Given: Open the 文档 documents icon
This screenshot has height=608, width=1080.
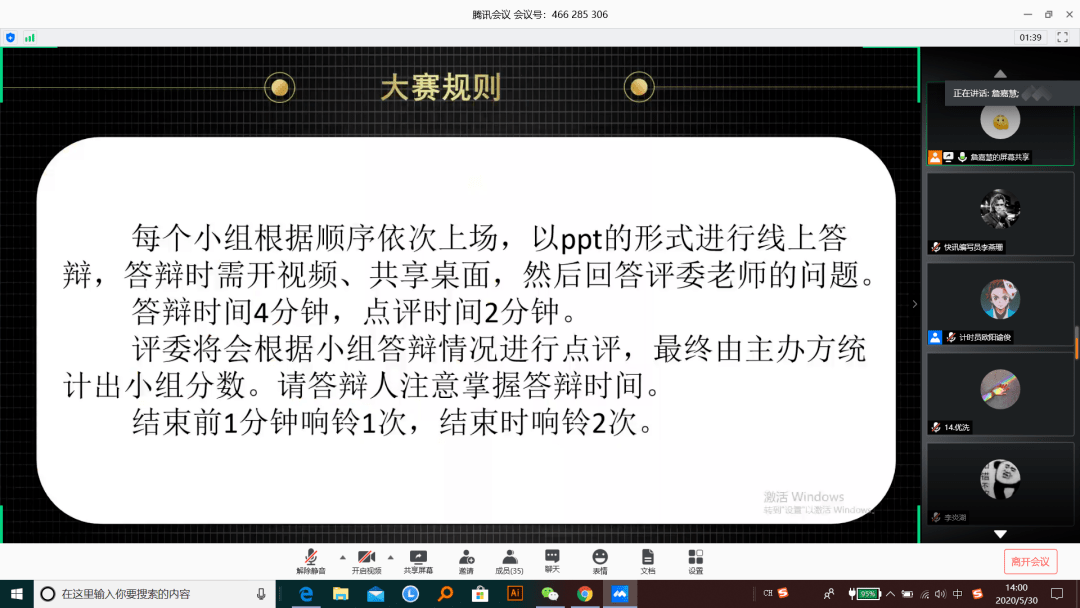Looking at the screenshot, I should pos(647,561).
